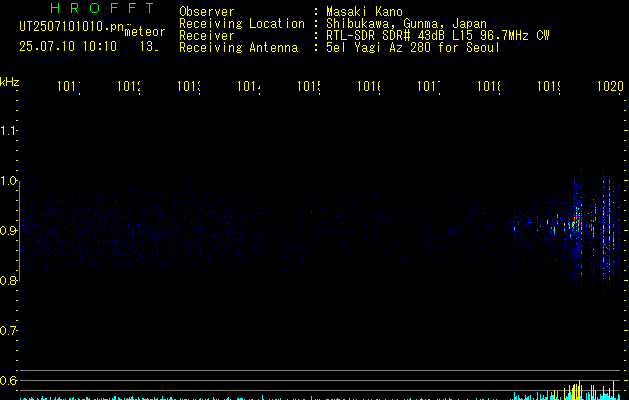Click the "Receiving Antenna" label

tap(239, 48)
